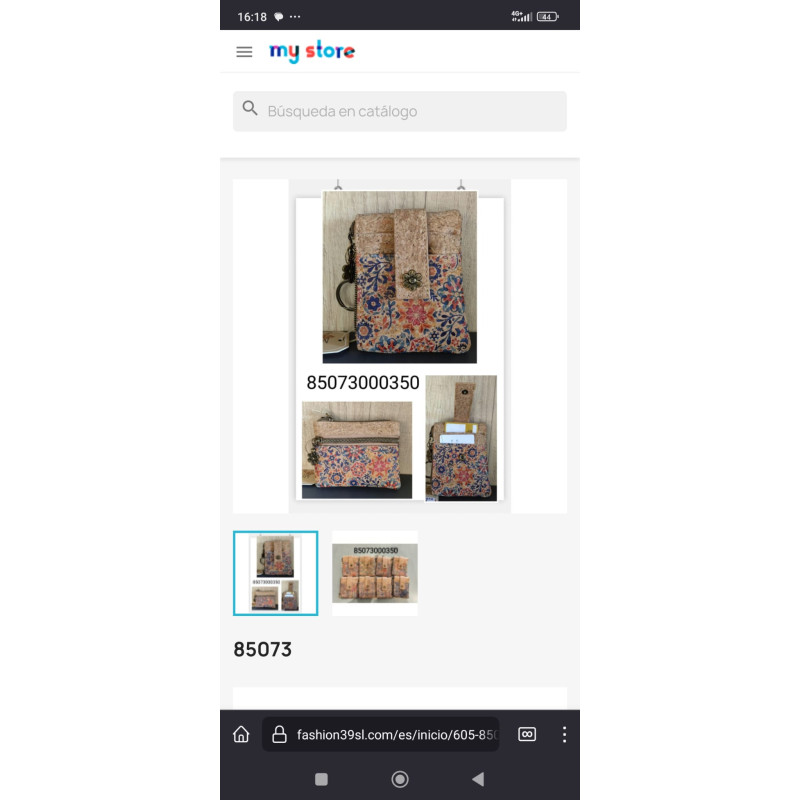The image size is (800, 800).
Task: Tap the Android back triangle button
Action: pyautogui.click(x=478, y=779)
